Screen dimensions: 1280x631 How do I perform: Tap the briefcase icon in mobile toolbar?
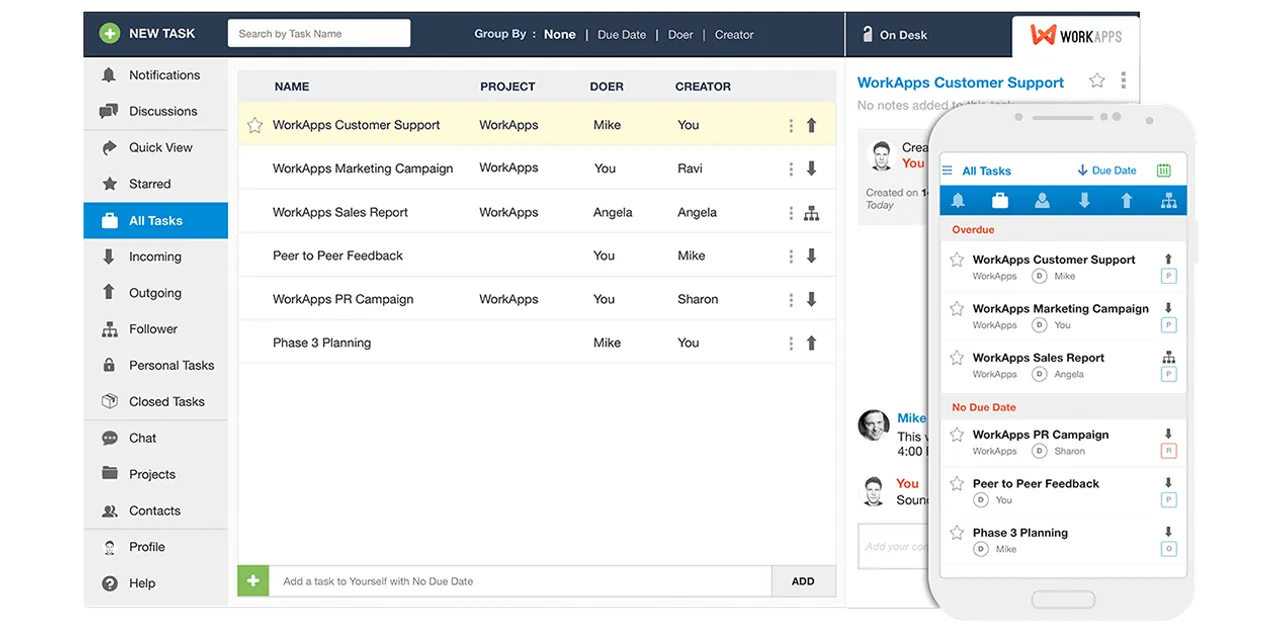(999, 201)
